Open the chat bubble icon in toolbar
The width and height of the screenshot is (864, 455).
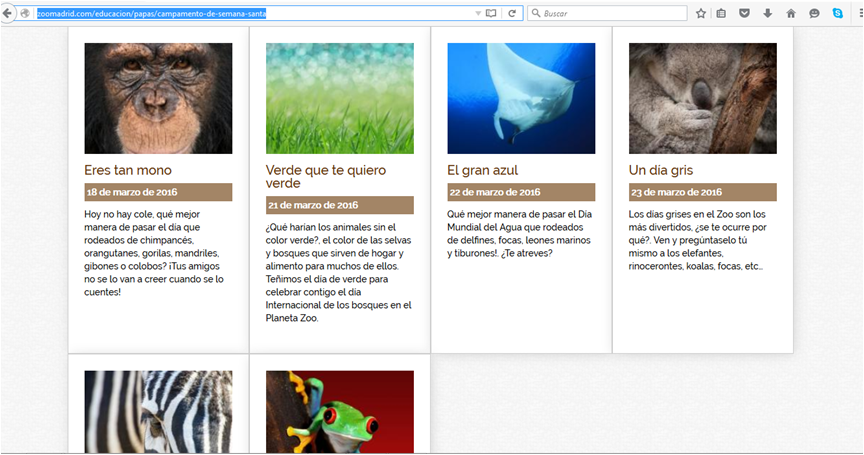click(814, 13)
